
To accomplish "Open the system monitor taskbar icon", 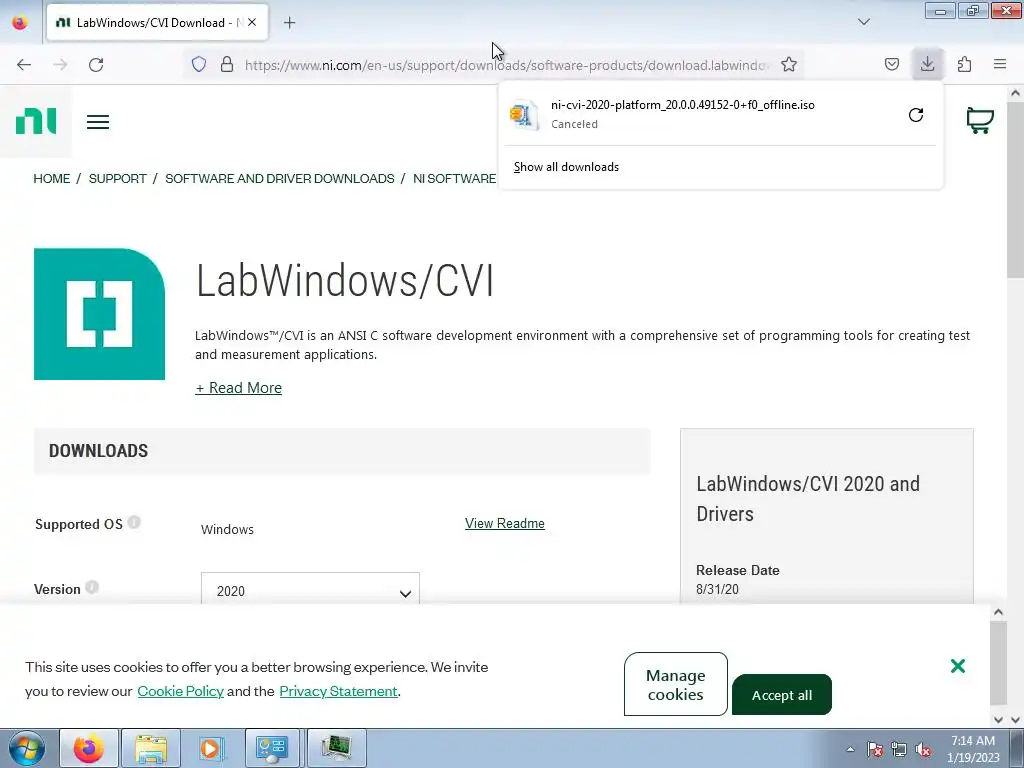I will 336,748.
